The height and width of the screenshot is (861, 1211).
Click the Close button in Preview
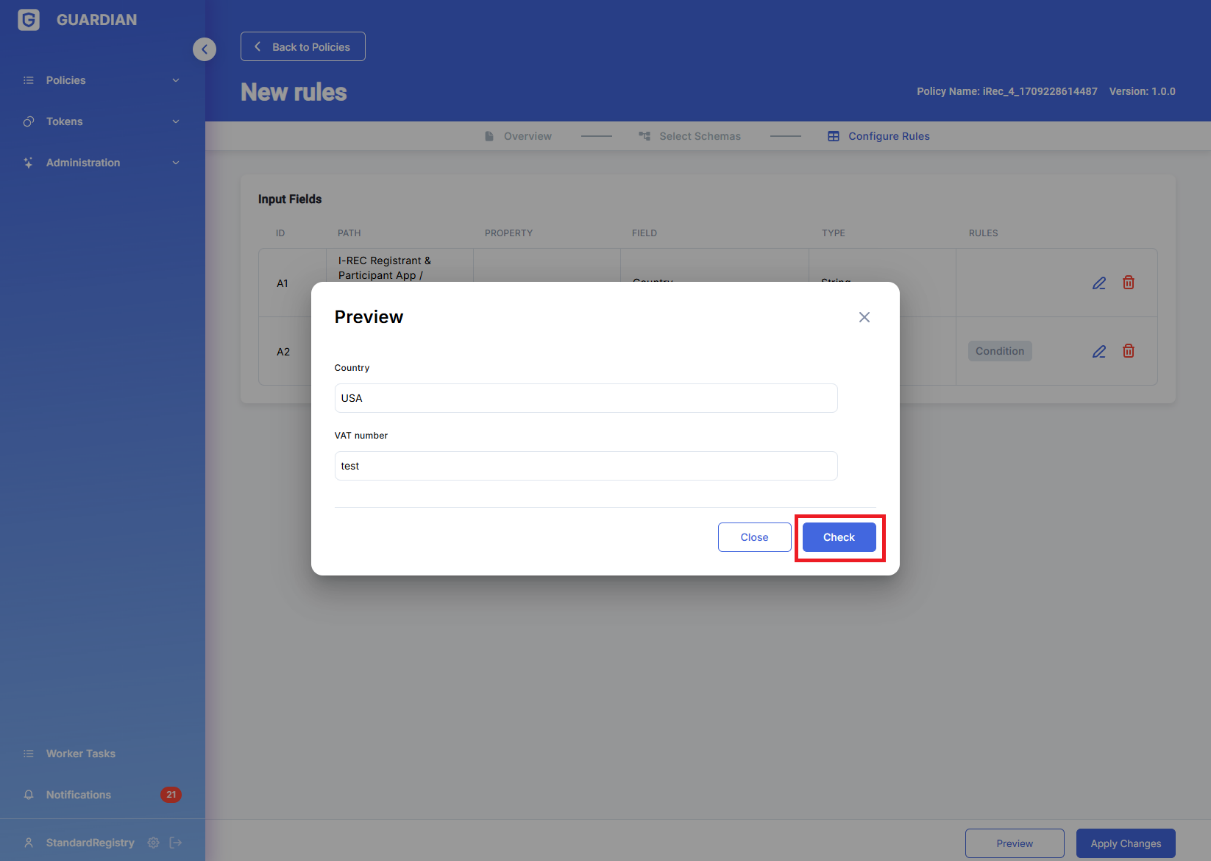coord(754,537)
